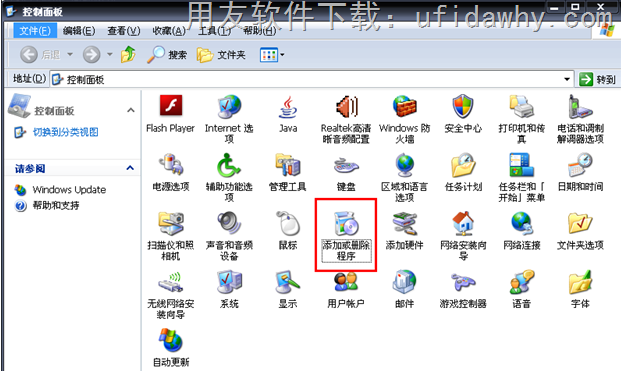Open 鼠标 icon
Screen dimensions: 621x371
tap(288, 223)
